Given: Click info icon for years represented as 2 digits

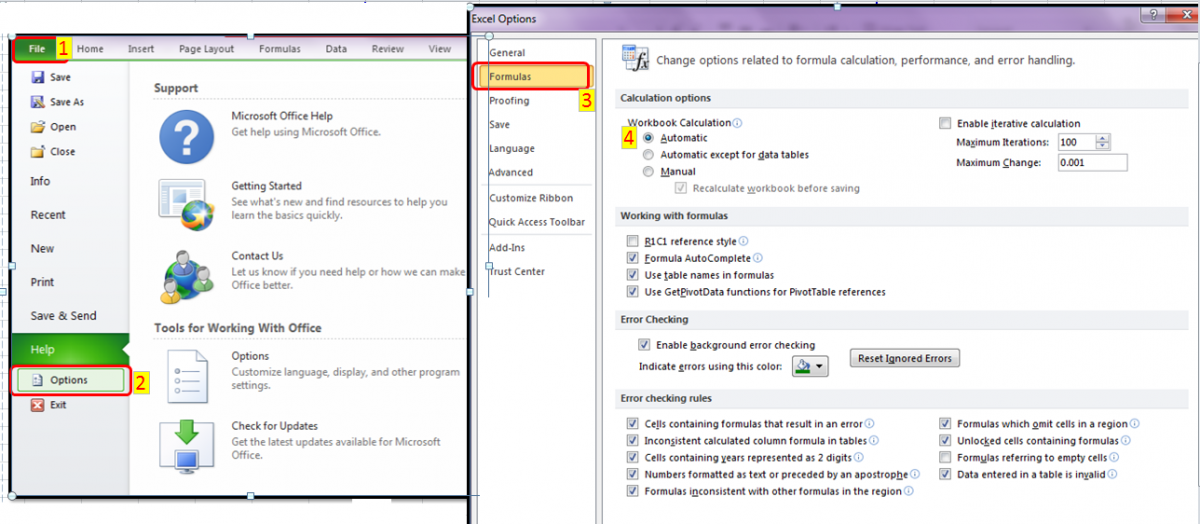Looking at the screenshot, I should point(858,457).
